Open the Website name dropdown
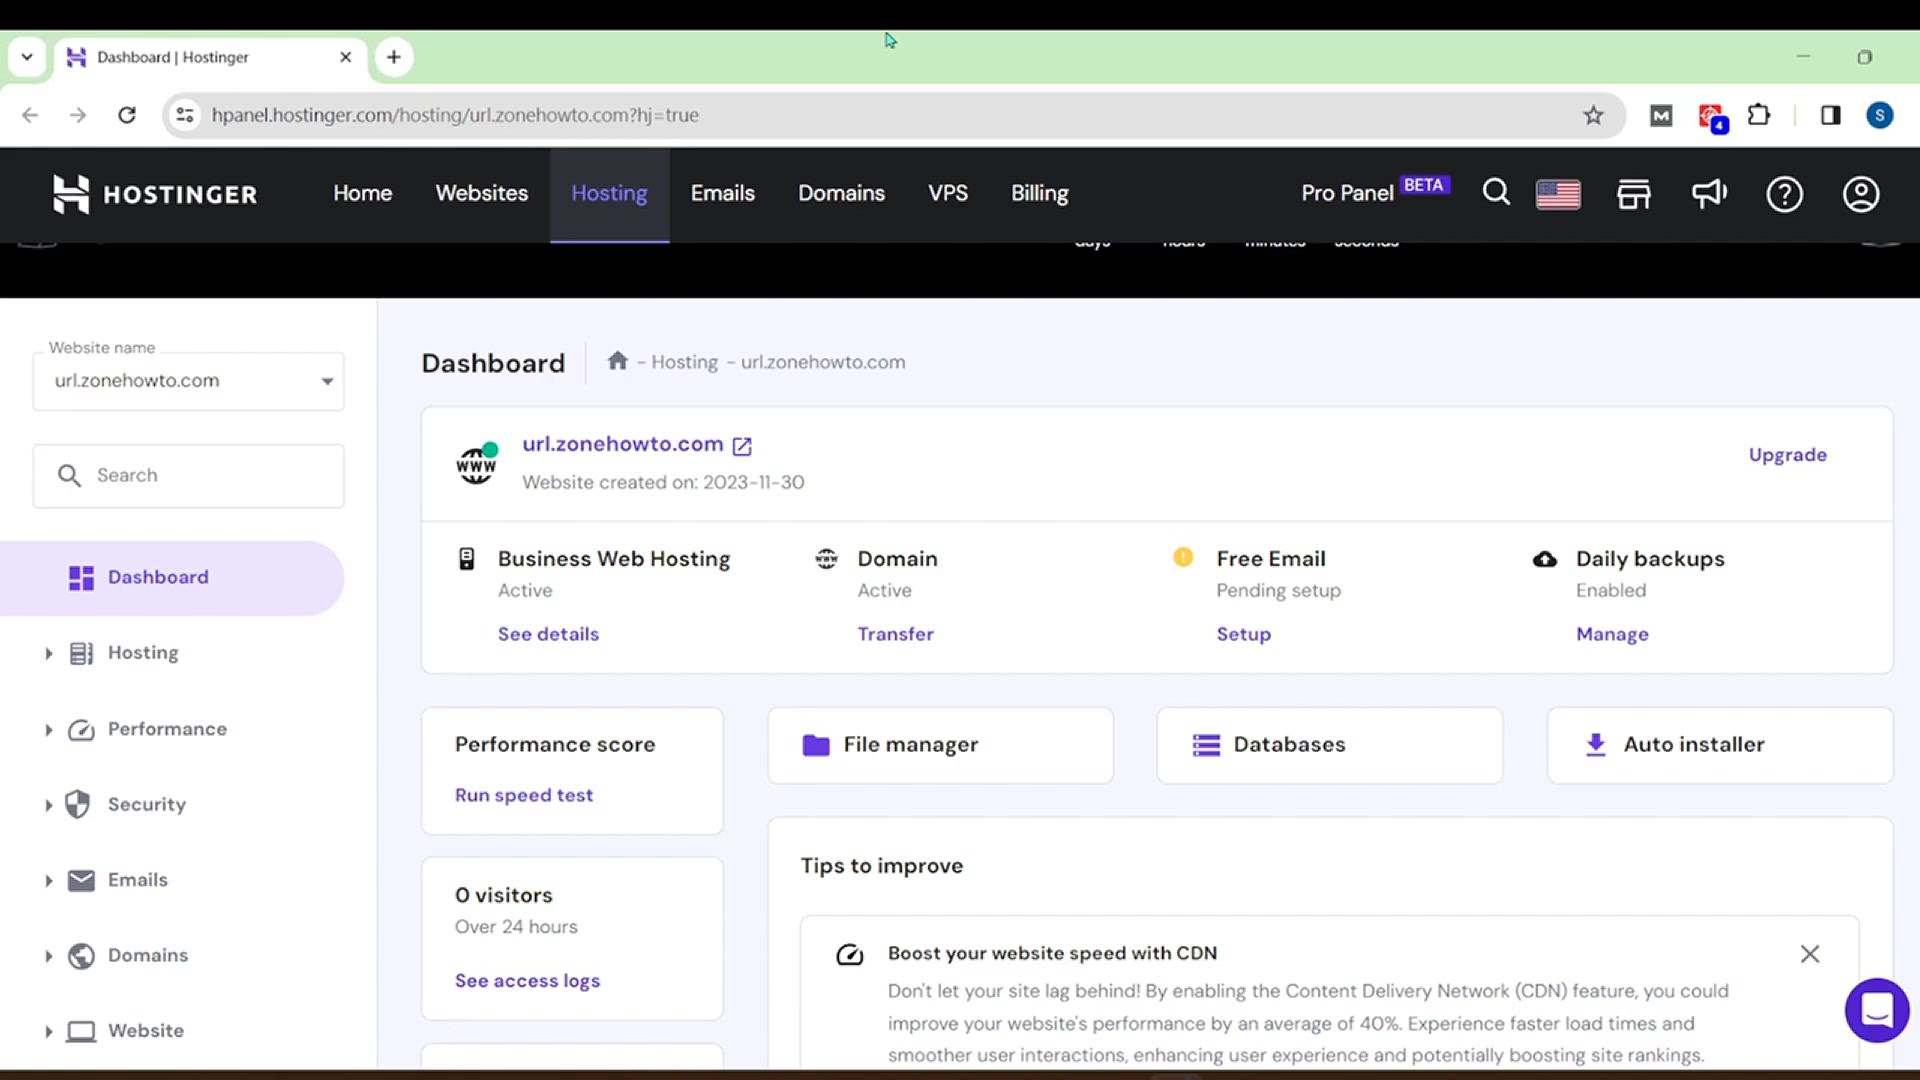The image size is (1920, 1080). point(189,381)
